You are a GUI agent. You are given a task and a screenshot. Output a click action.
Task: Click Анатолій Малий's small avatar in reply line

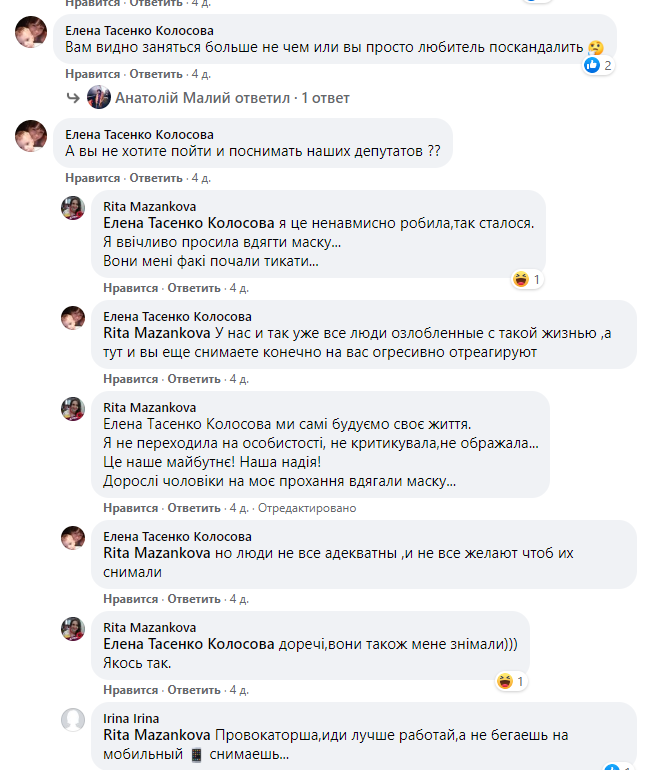point(98,98)
